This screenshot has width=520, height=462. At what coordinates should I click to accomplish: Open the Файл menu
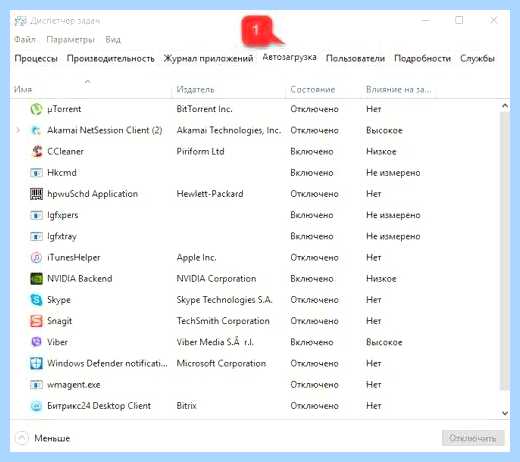[25, 39]
